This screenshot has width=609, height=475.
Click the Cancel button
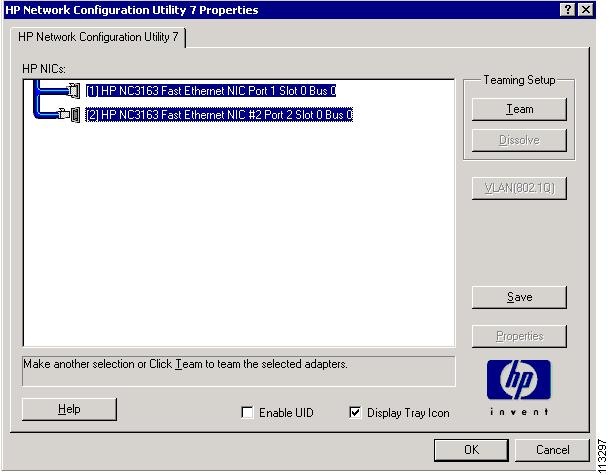click(x=552, y=450)
